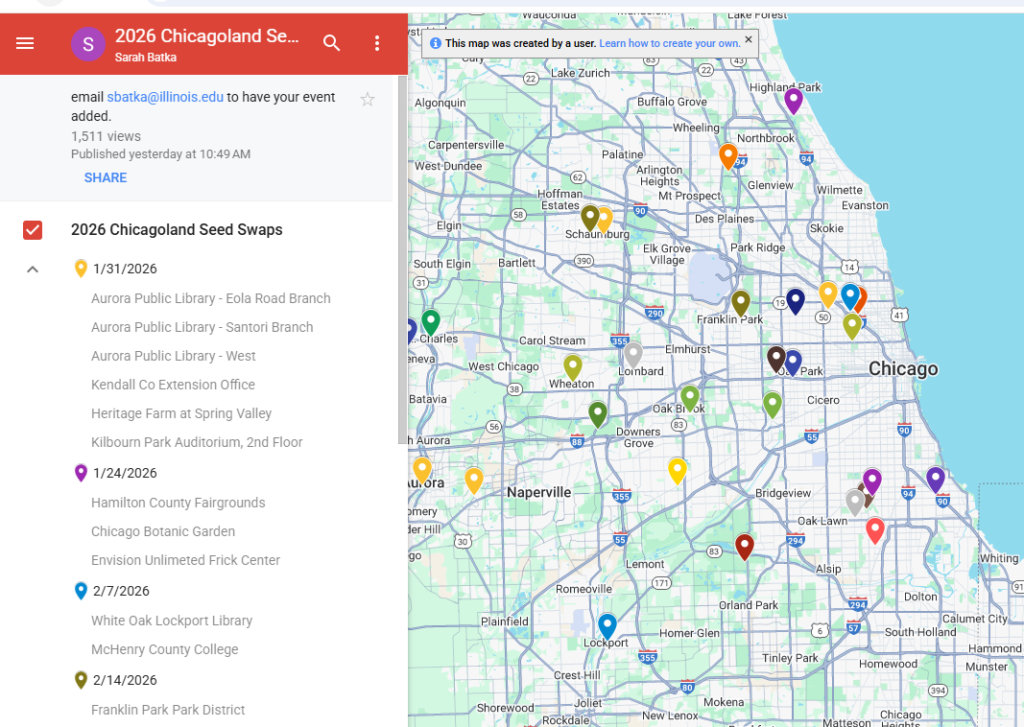Uncheck the 2026 Chicagoland Seed Swaps layer
Viewport: 1024px width, 727px height.
33,230
